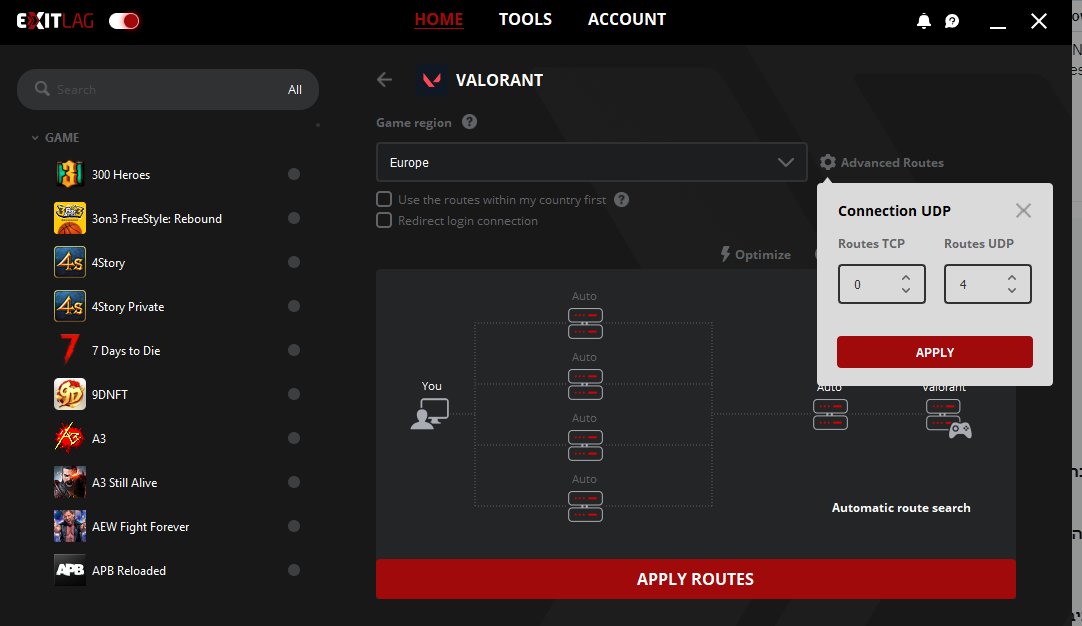This screenshot has height=626, width=1082.
Task: Click the search magnifier icon
Action: [42, 89]
